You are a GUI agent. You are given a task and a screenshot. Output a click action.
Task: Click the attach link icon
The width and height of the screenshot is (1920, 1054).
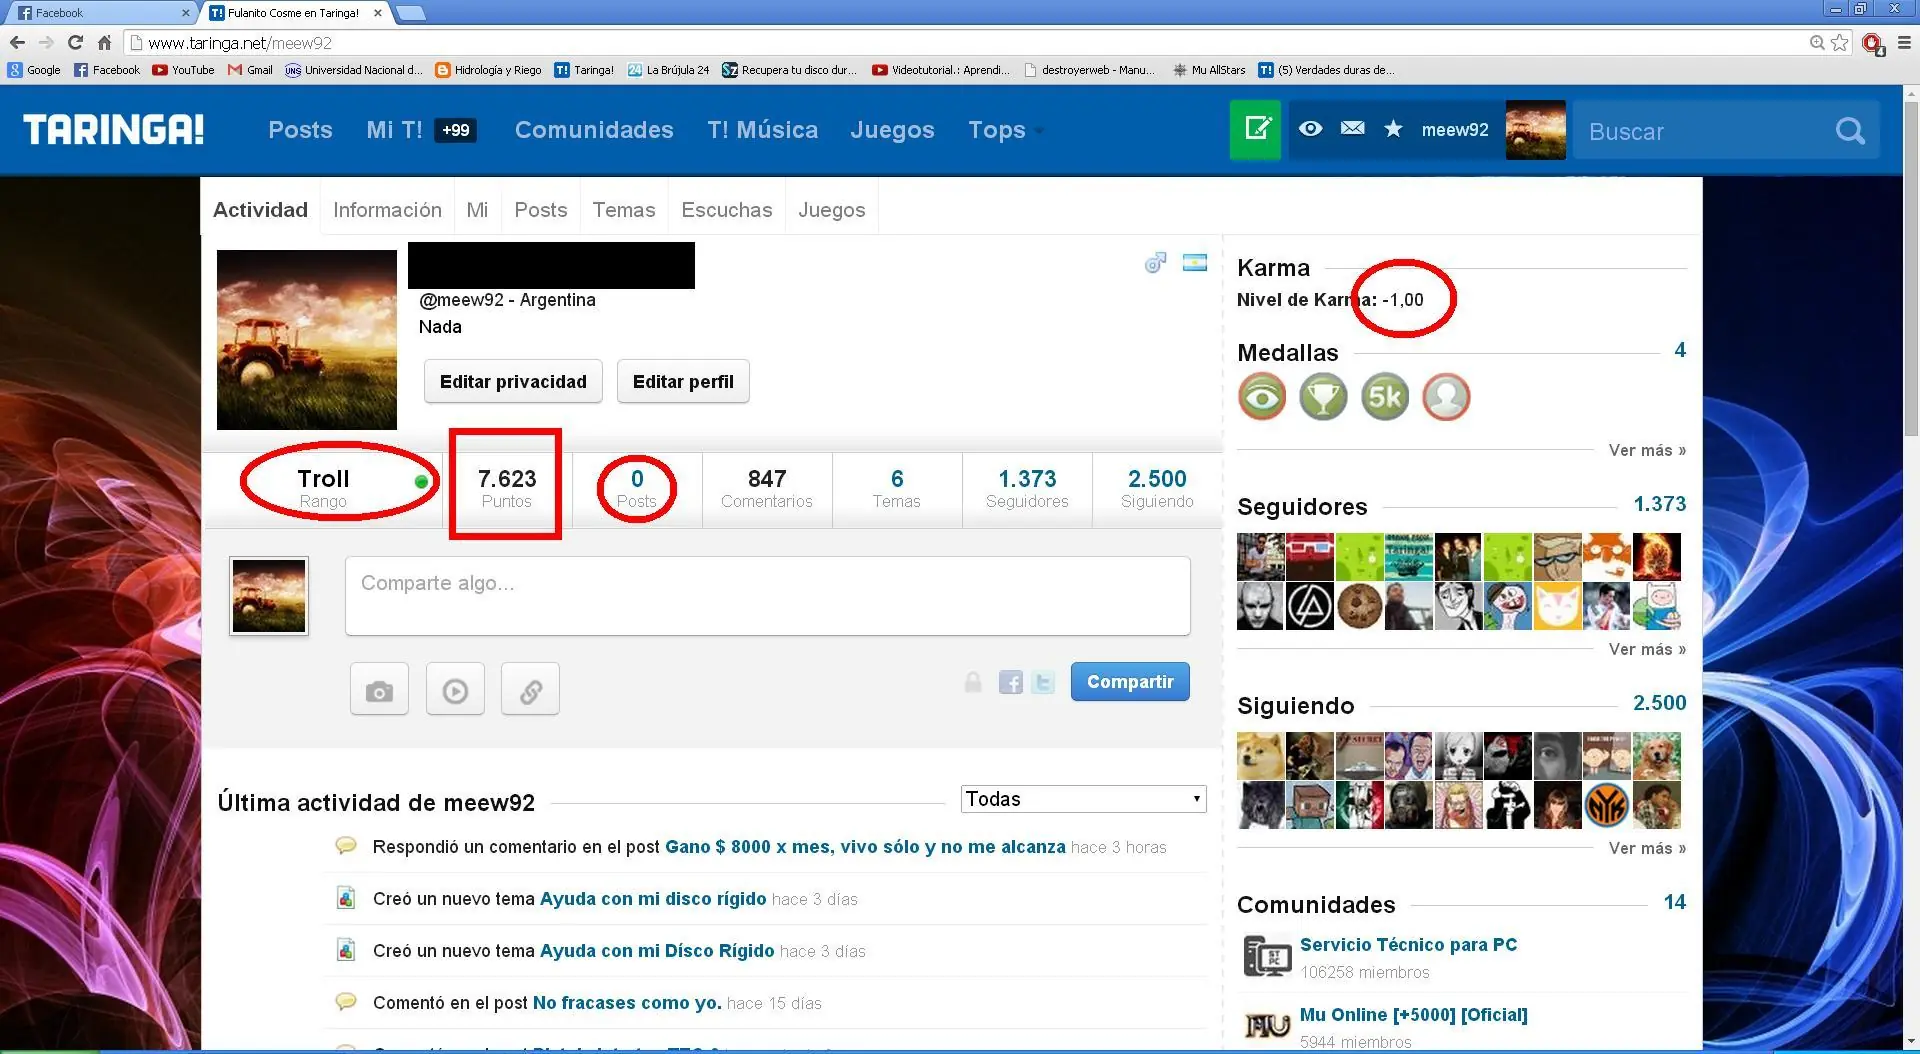530,689
